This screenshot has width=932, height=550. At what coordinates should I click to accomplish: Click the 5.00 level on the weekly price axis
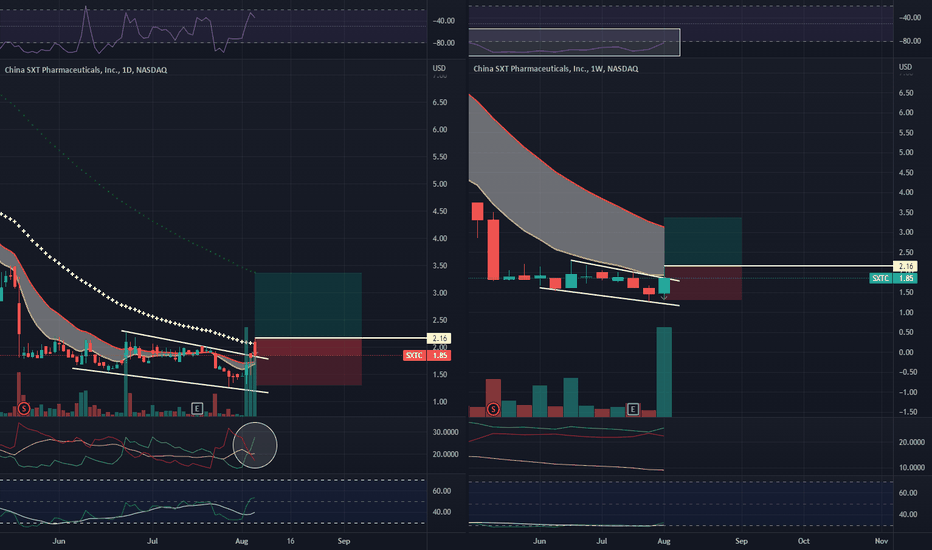point(906,153)
